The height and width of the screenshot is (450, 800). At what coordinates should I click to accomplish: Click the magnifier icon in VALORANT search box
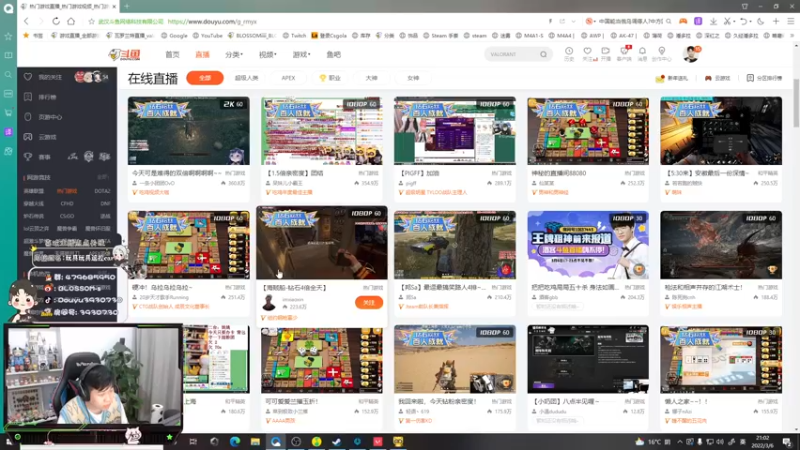point(543,54)
